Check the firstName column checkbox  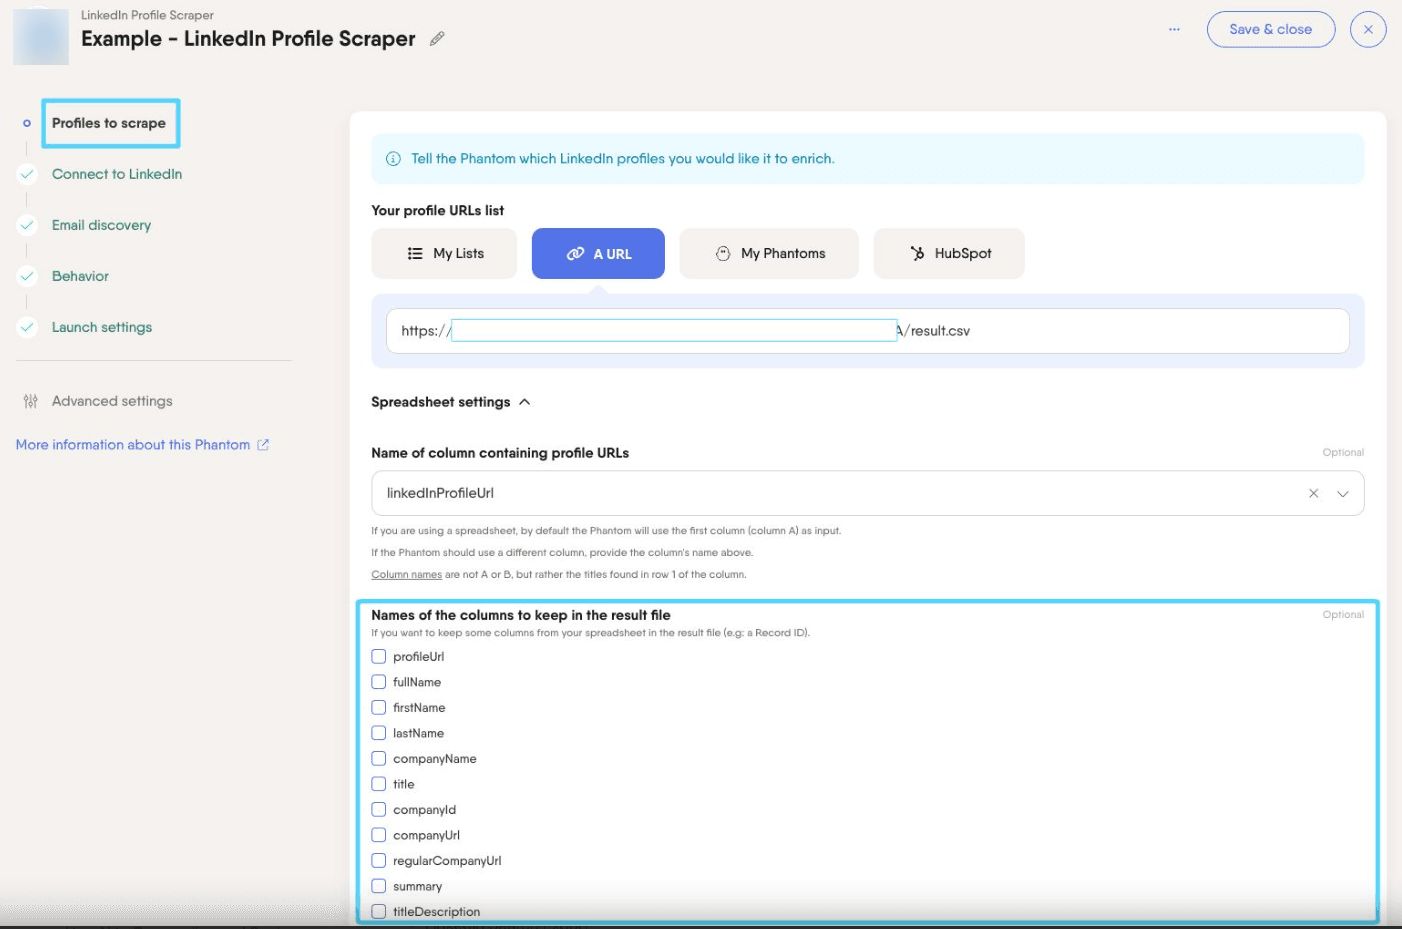click(379, 708)
